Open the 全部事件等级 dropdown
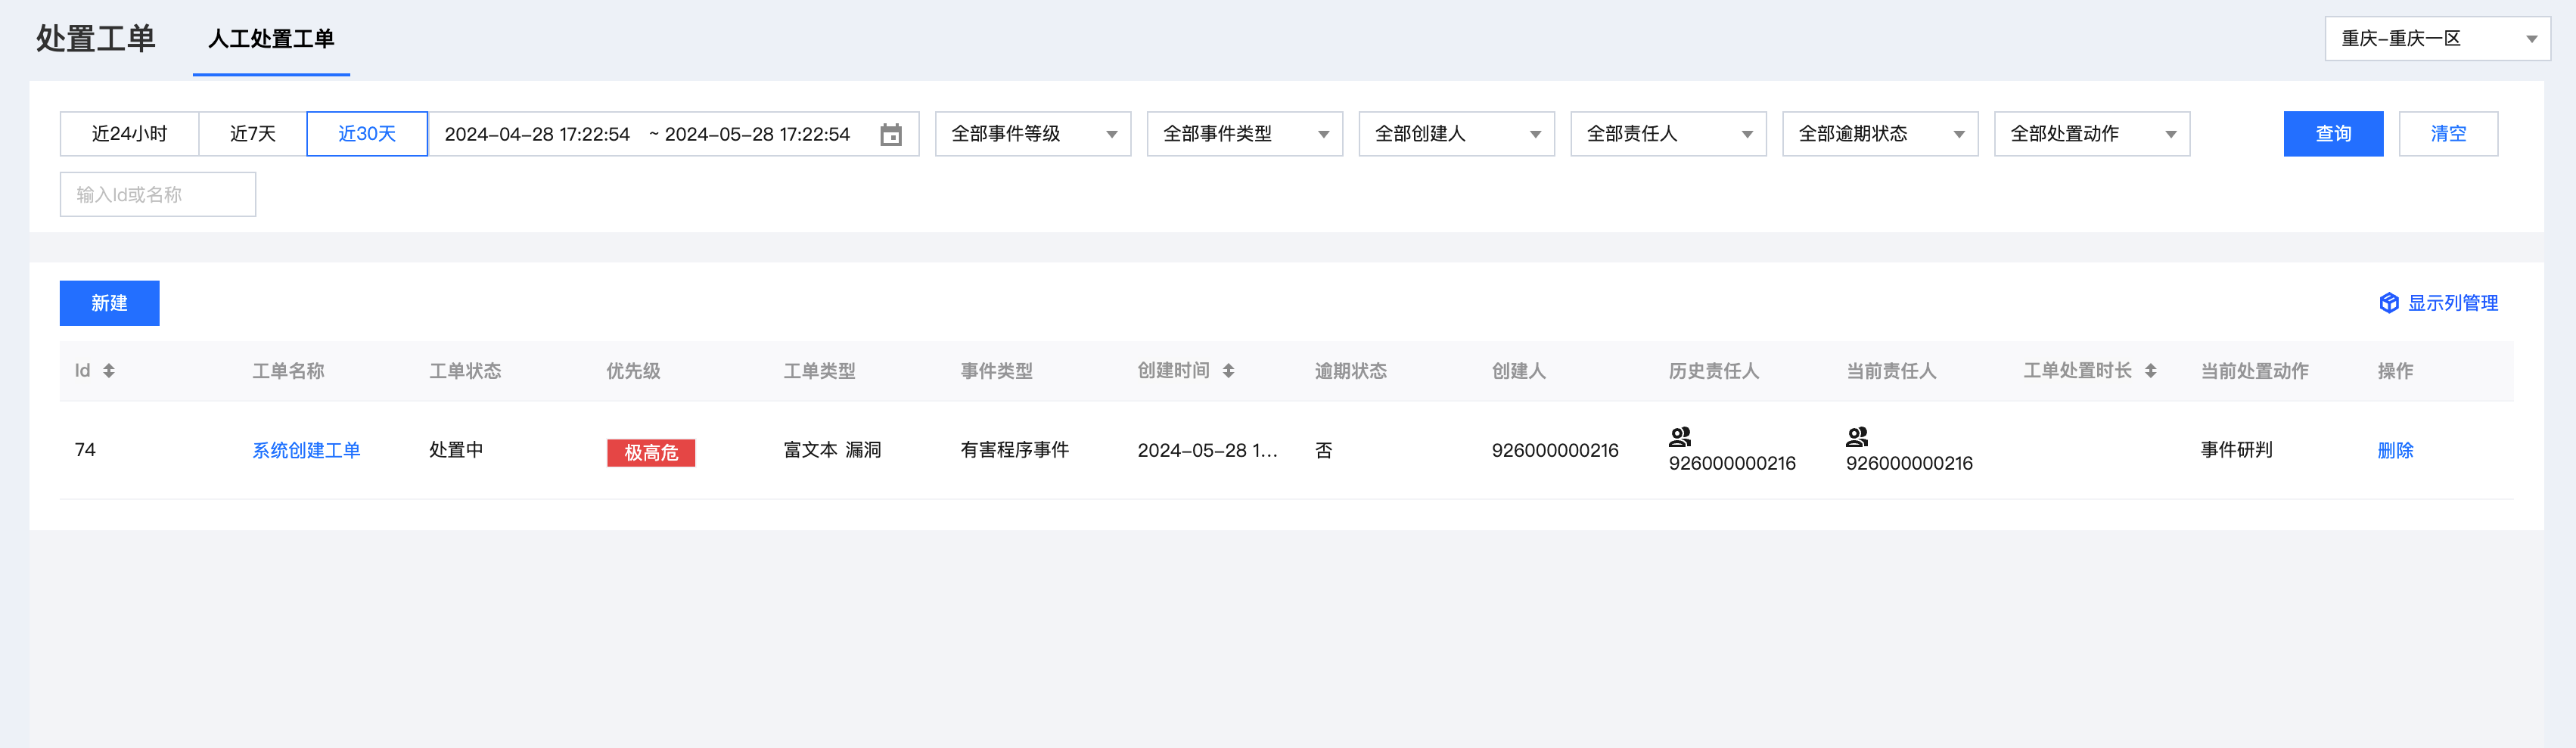 (1033, 134)
